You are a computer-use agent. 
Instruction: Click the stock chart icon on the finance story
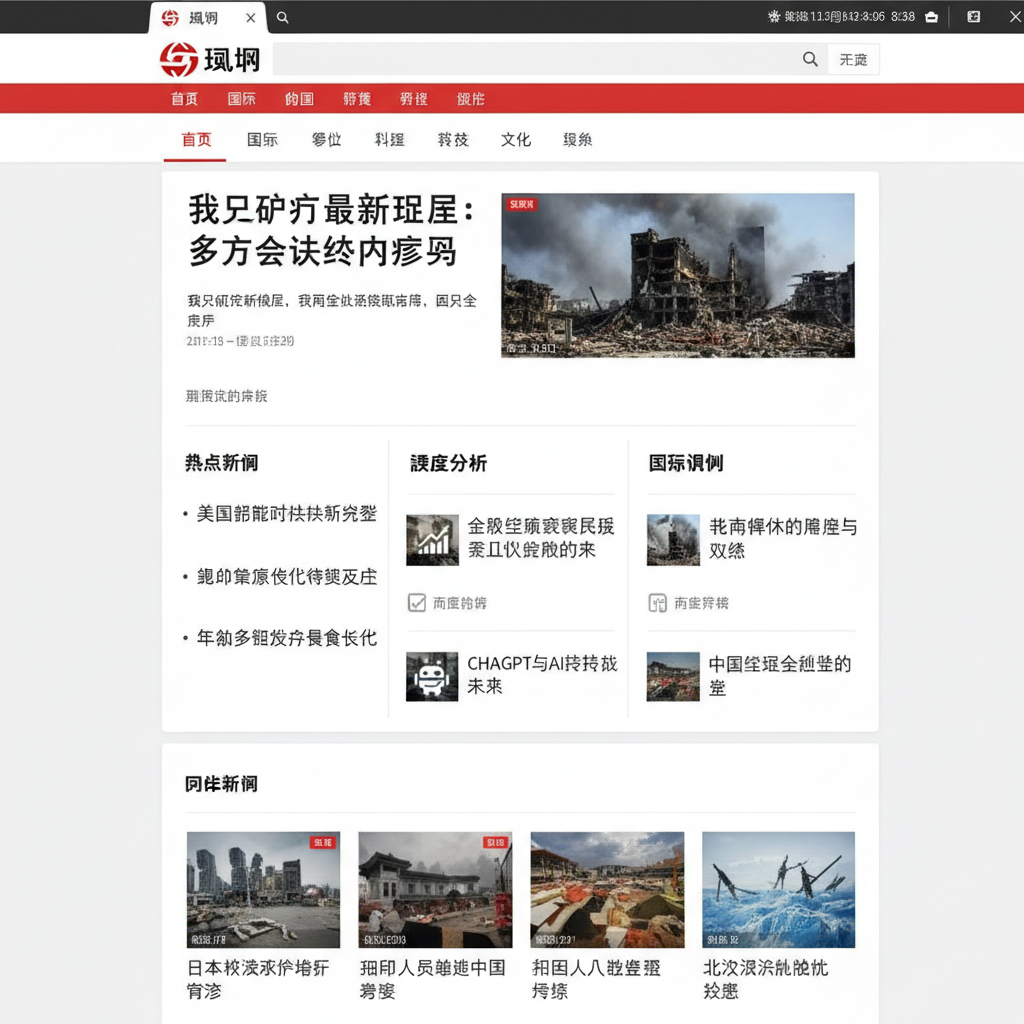tap(431, 540)
